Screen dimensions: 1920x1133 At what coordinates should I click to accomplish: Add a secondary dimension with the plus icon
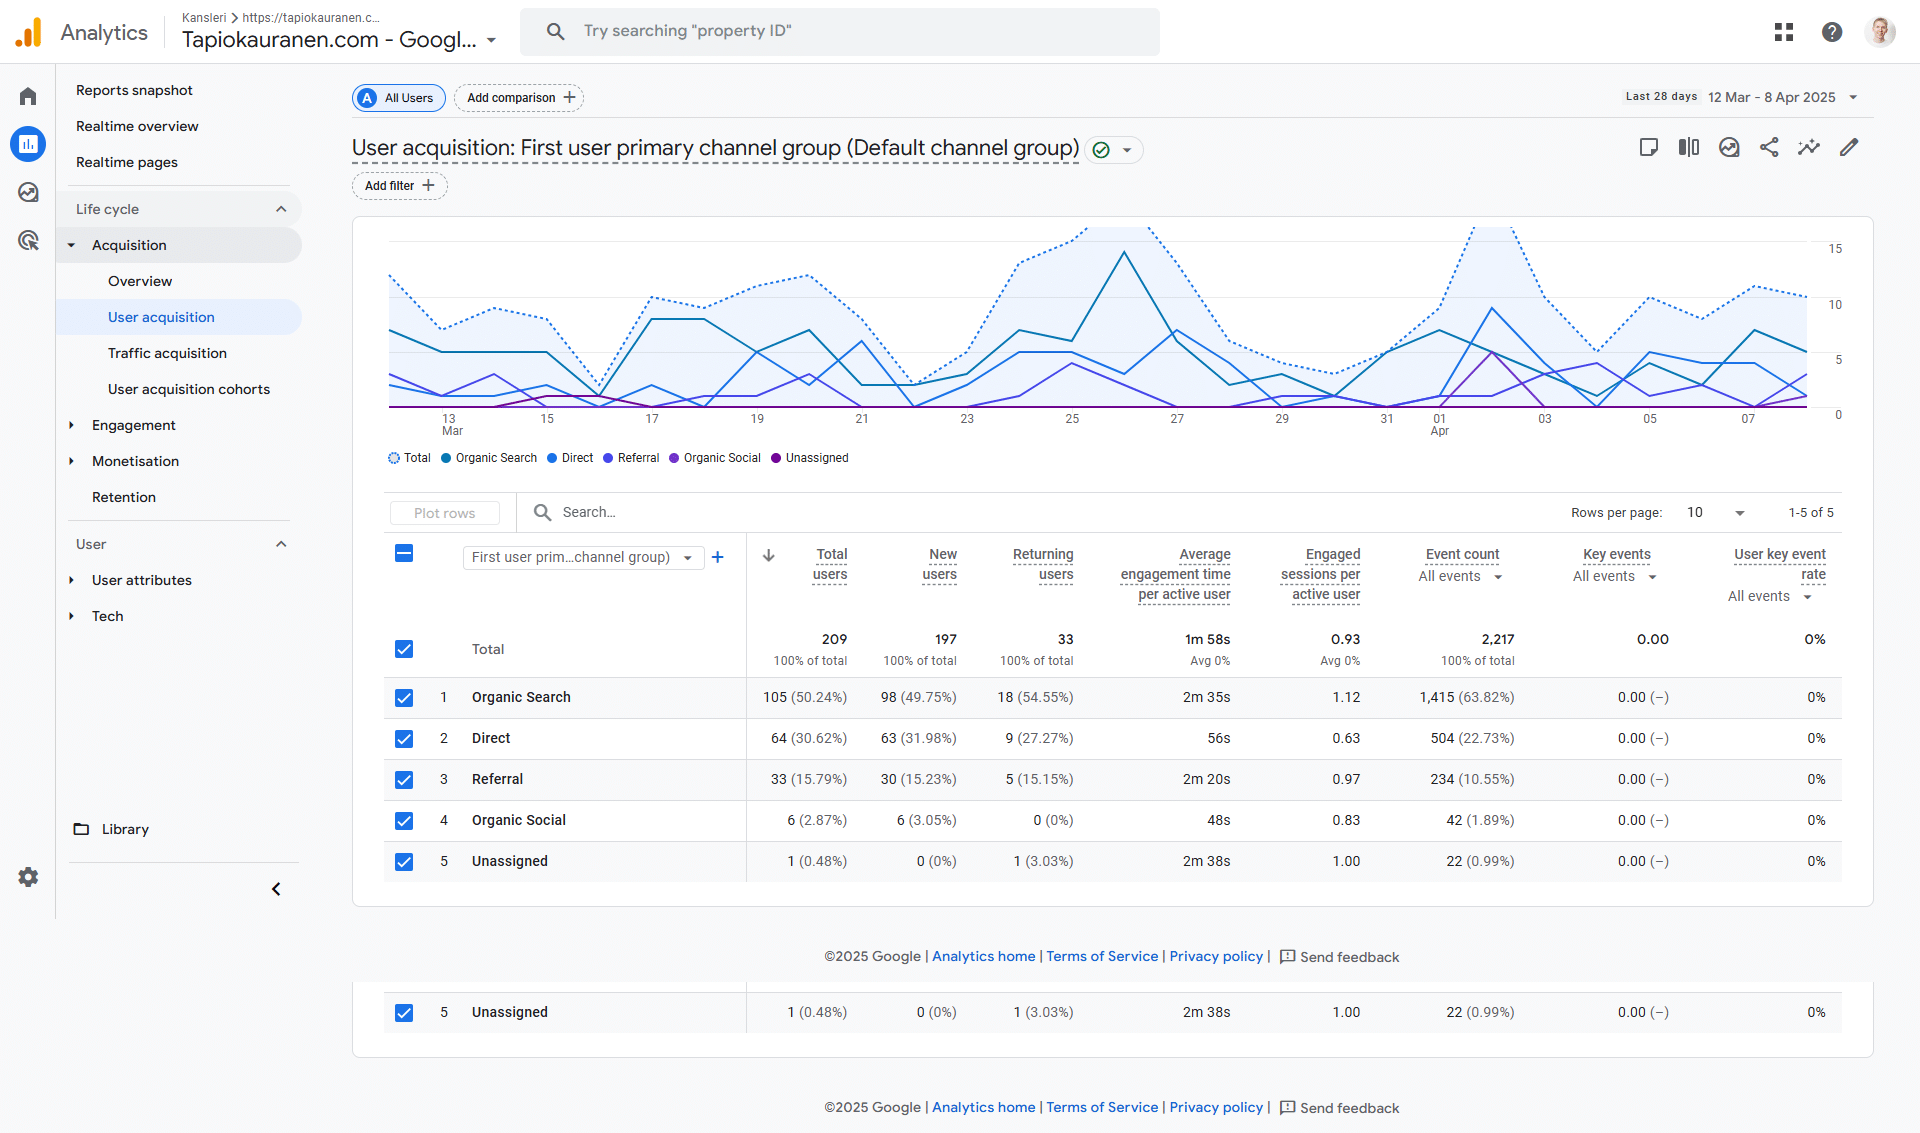717,557
